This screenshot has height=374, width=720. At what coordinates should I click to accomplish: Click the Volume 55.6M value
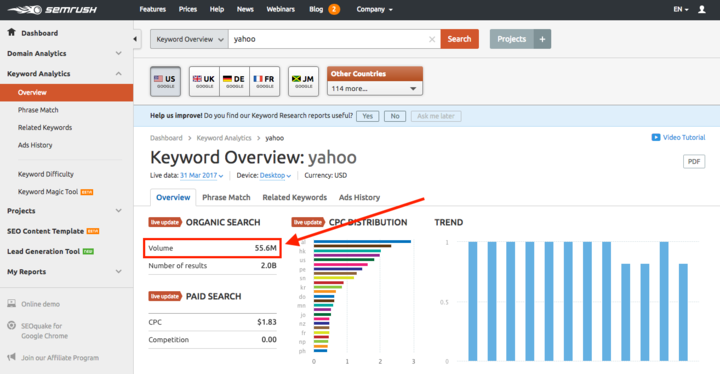(265, 248)
